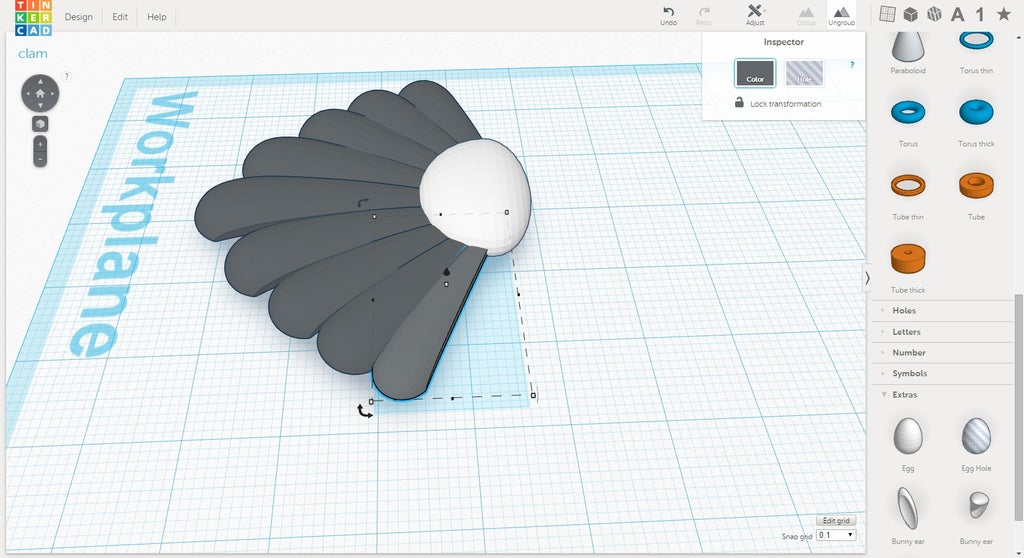Zoom out with the minus button
Viewport: 1024px width, 558px height.
click(40, 159)
